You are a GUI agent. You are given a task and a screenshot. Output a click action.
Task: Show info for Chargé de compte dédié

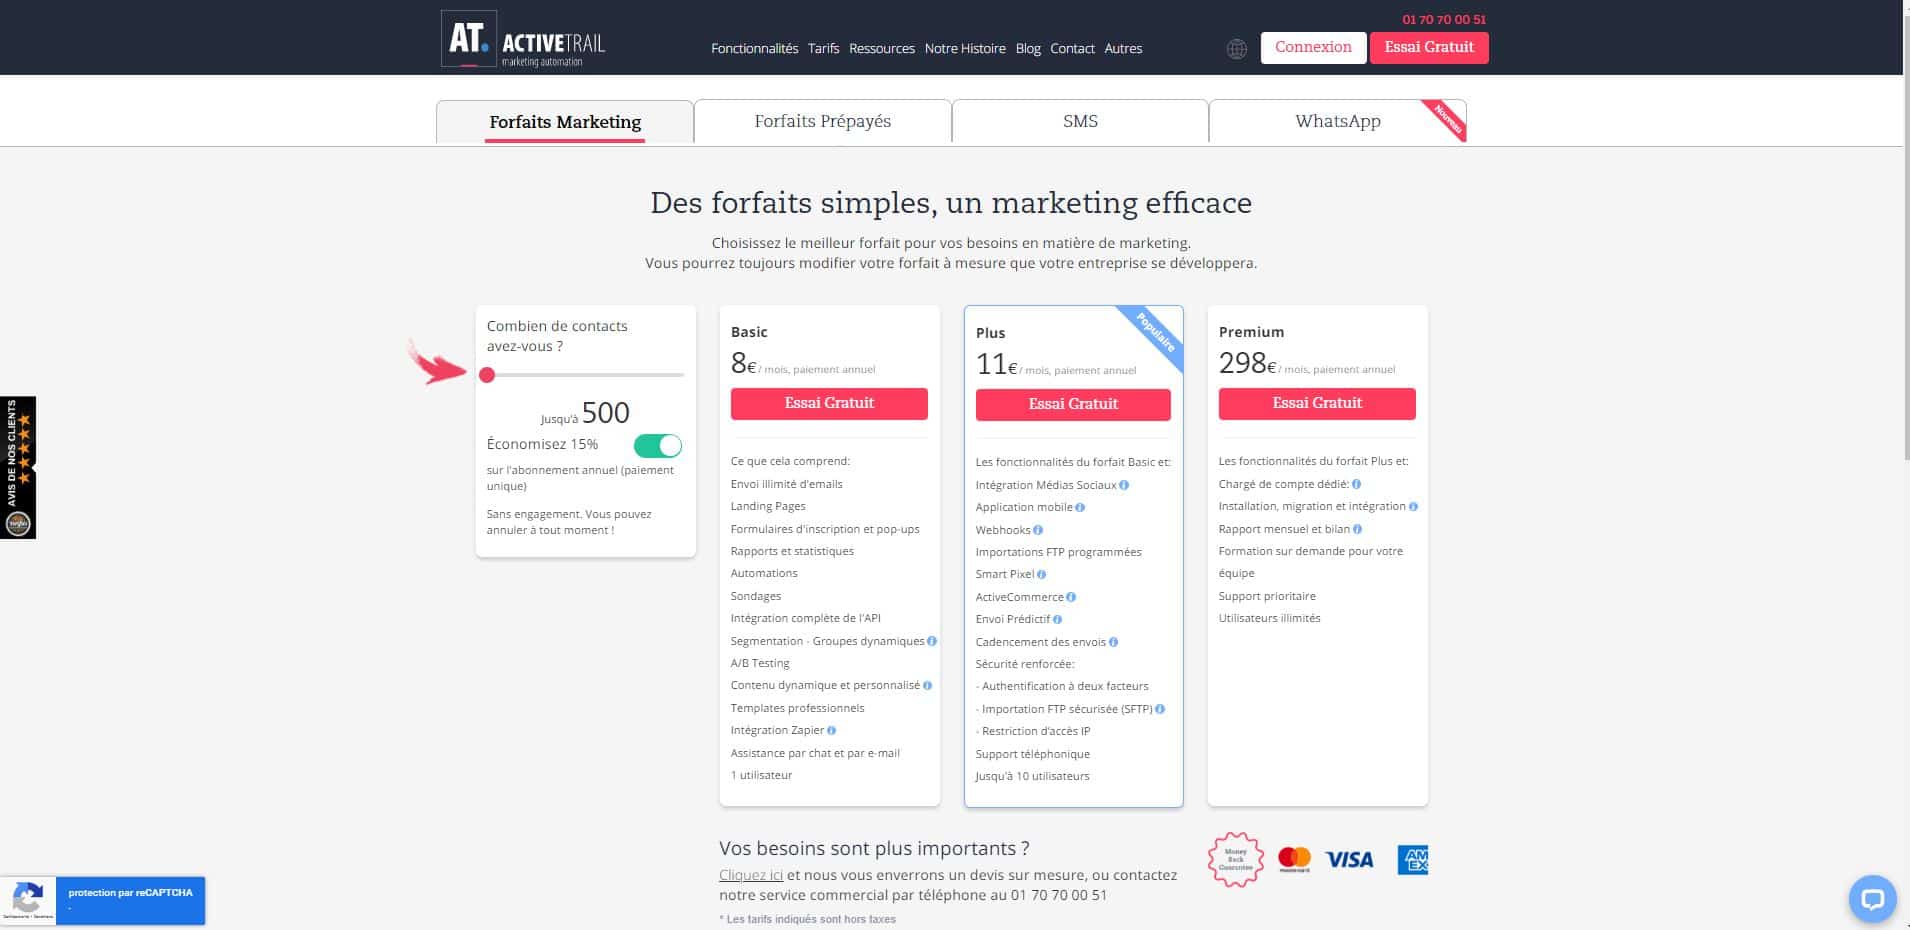pos(1357,484)
